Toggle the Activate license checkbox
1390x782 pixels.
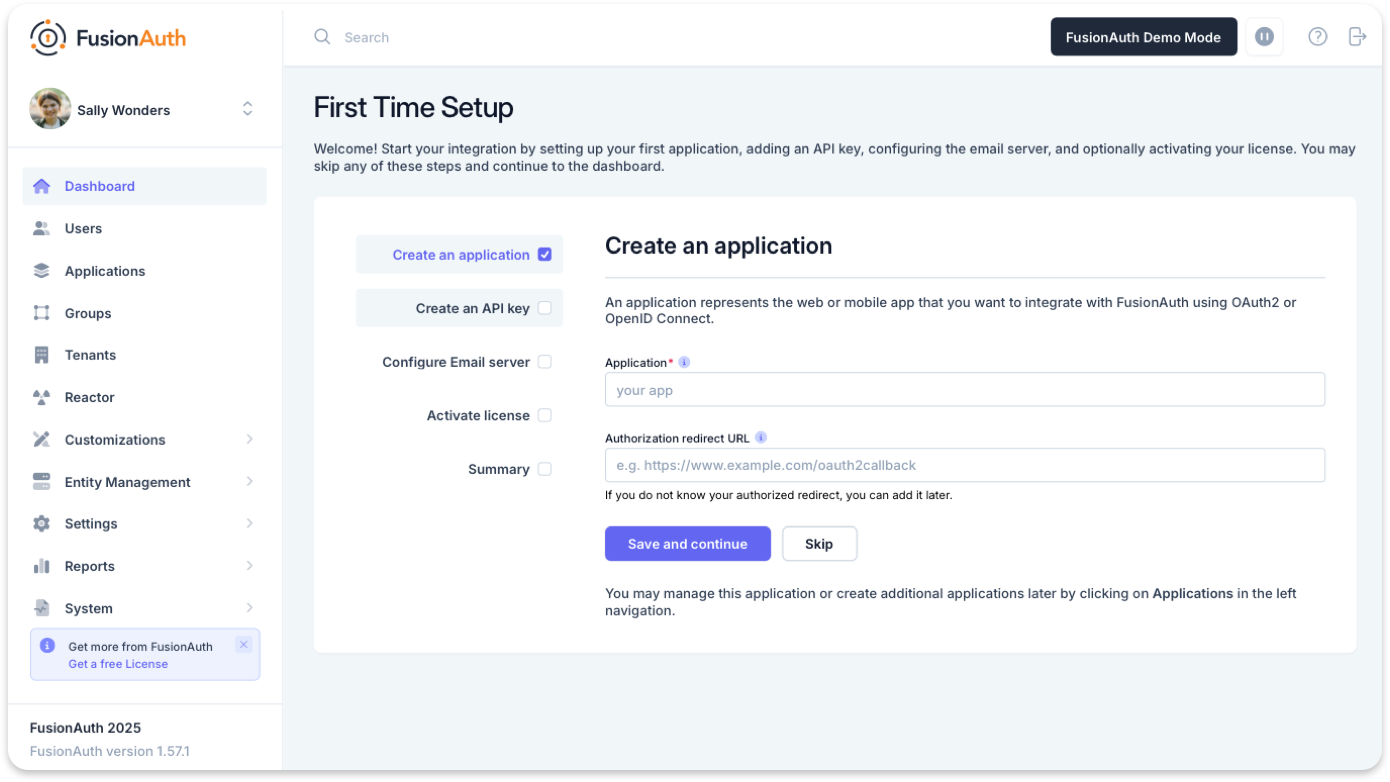pos(545,415)
